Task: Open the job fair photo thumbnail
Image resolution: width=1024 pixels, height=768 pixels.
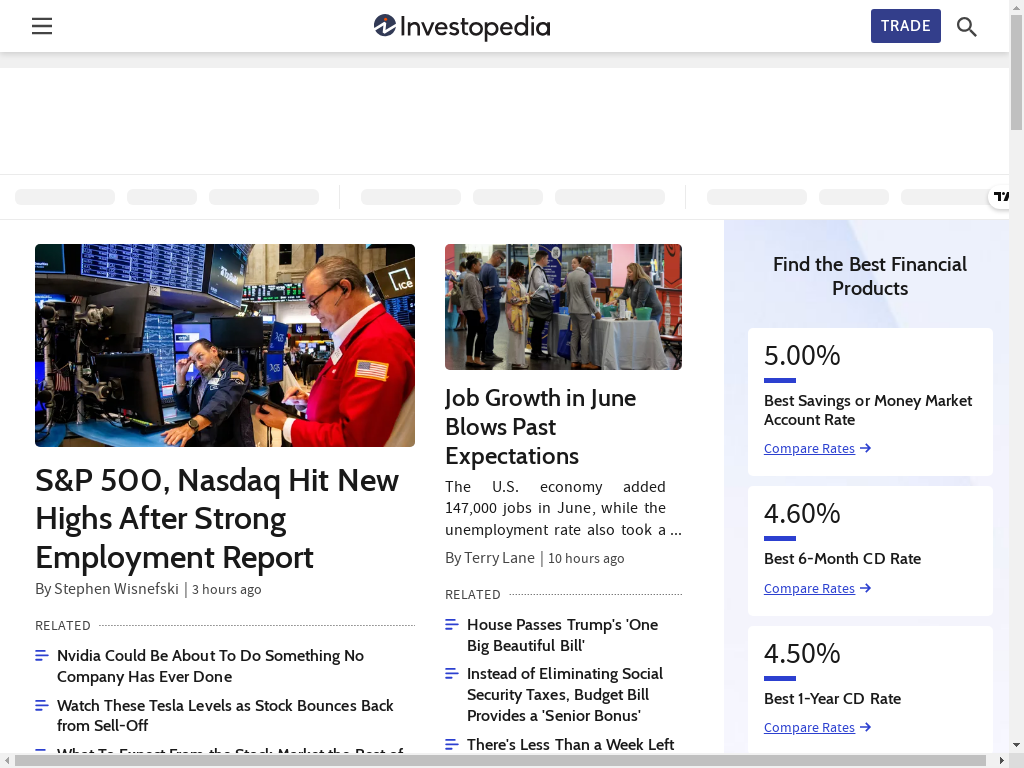Action: [563, 307]
